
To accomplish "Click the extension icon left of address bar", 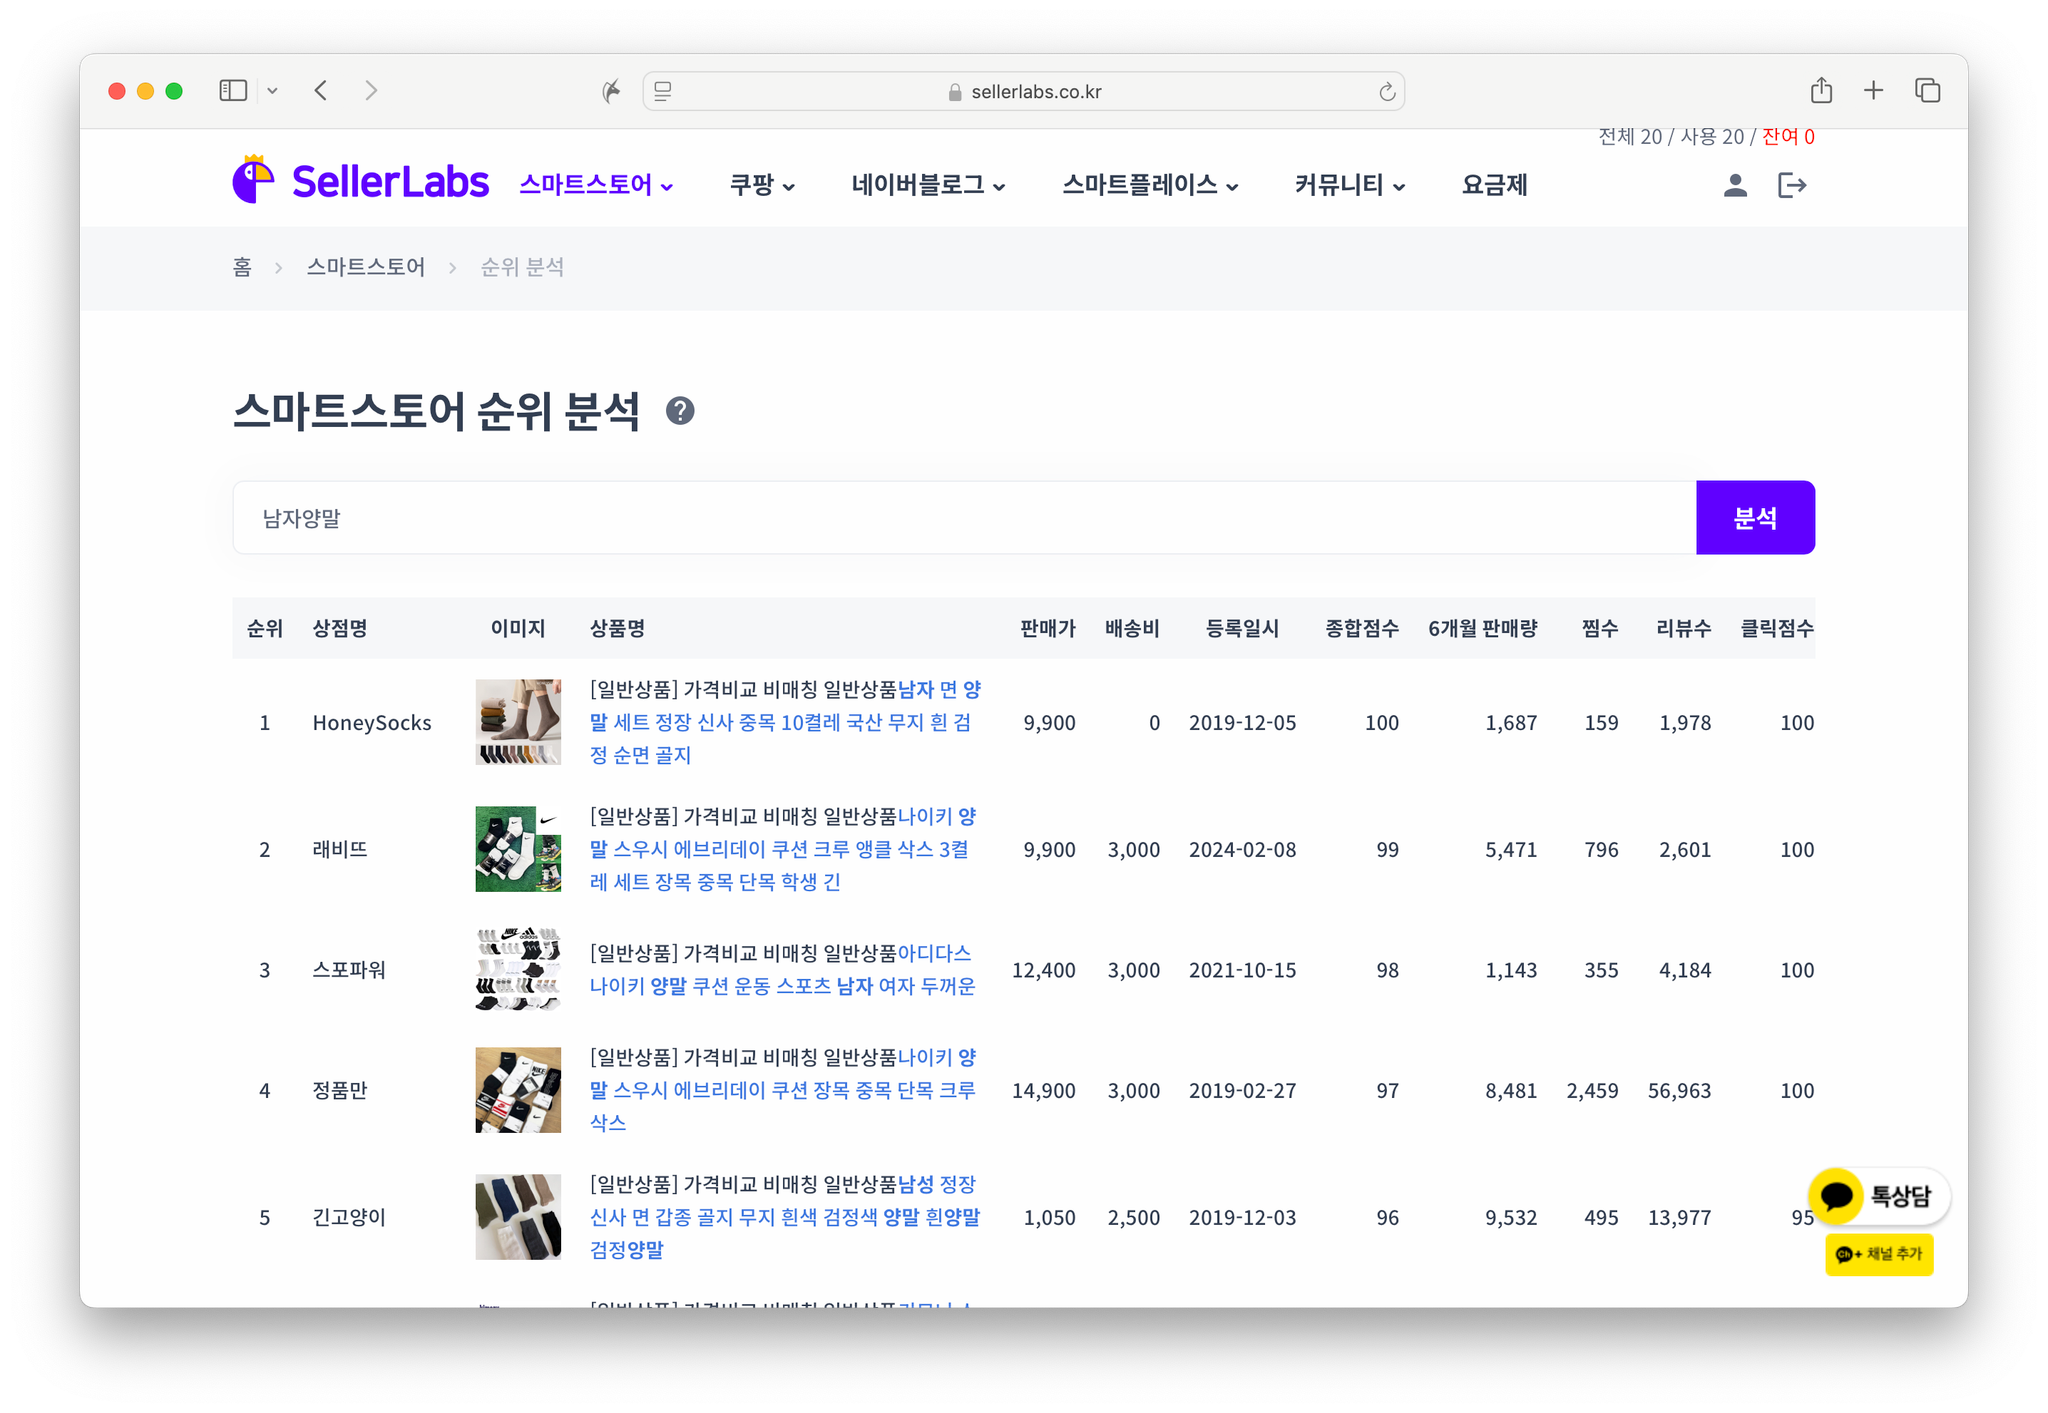I will (611, 92).
